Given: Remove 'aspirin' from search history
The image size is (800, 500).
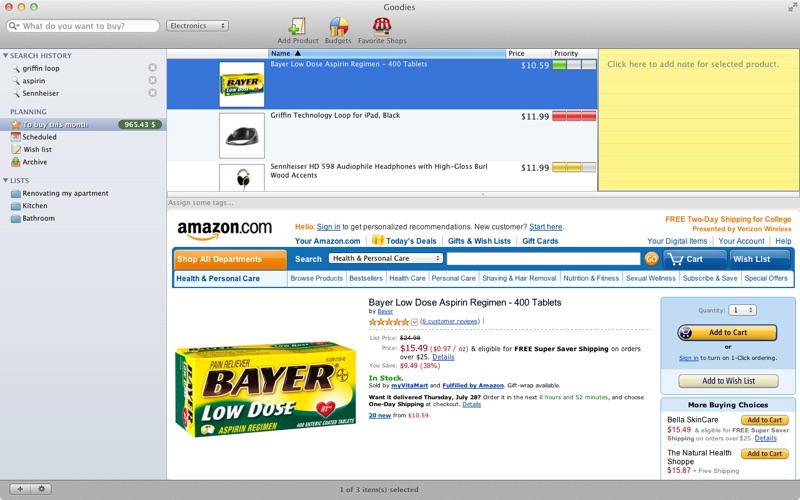Looking at the screenshot, I should click(153, 80).
